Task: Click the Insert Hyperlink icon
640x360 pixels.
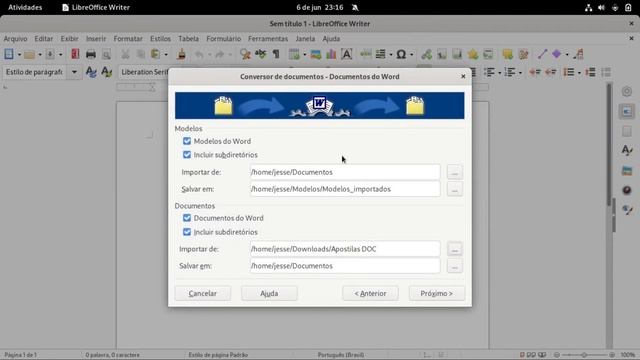Action: [427, 54]
